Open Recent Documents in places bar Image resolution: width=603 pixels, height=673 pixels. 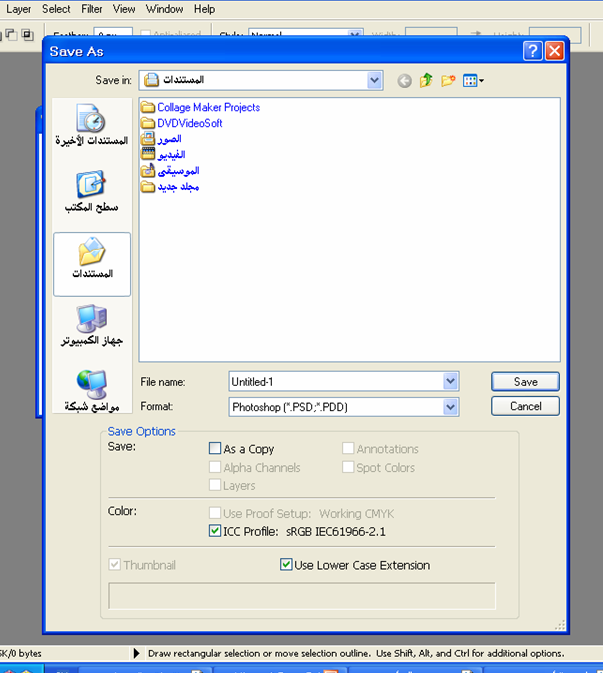[91, 127]
